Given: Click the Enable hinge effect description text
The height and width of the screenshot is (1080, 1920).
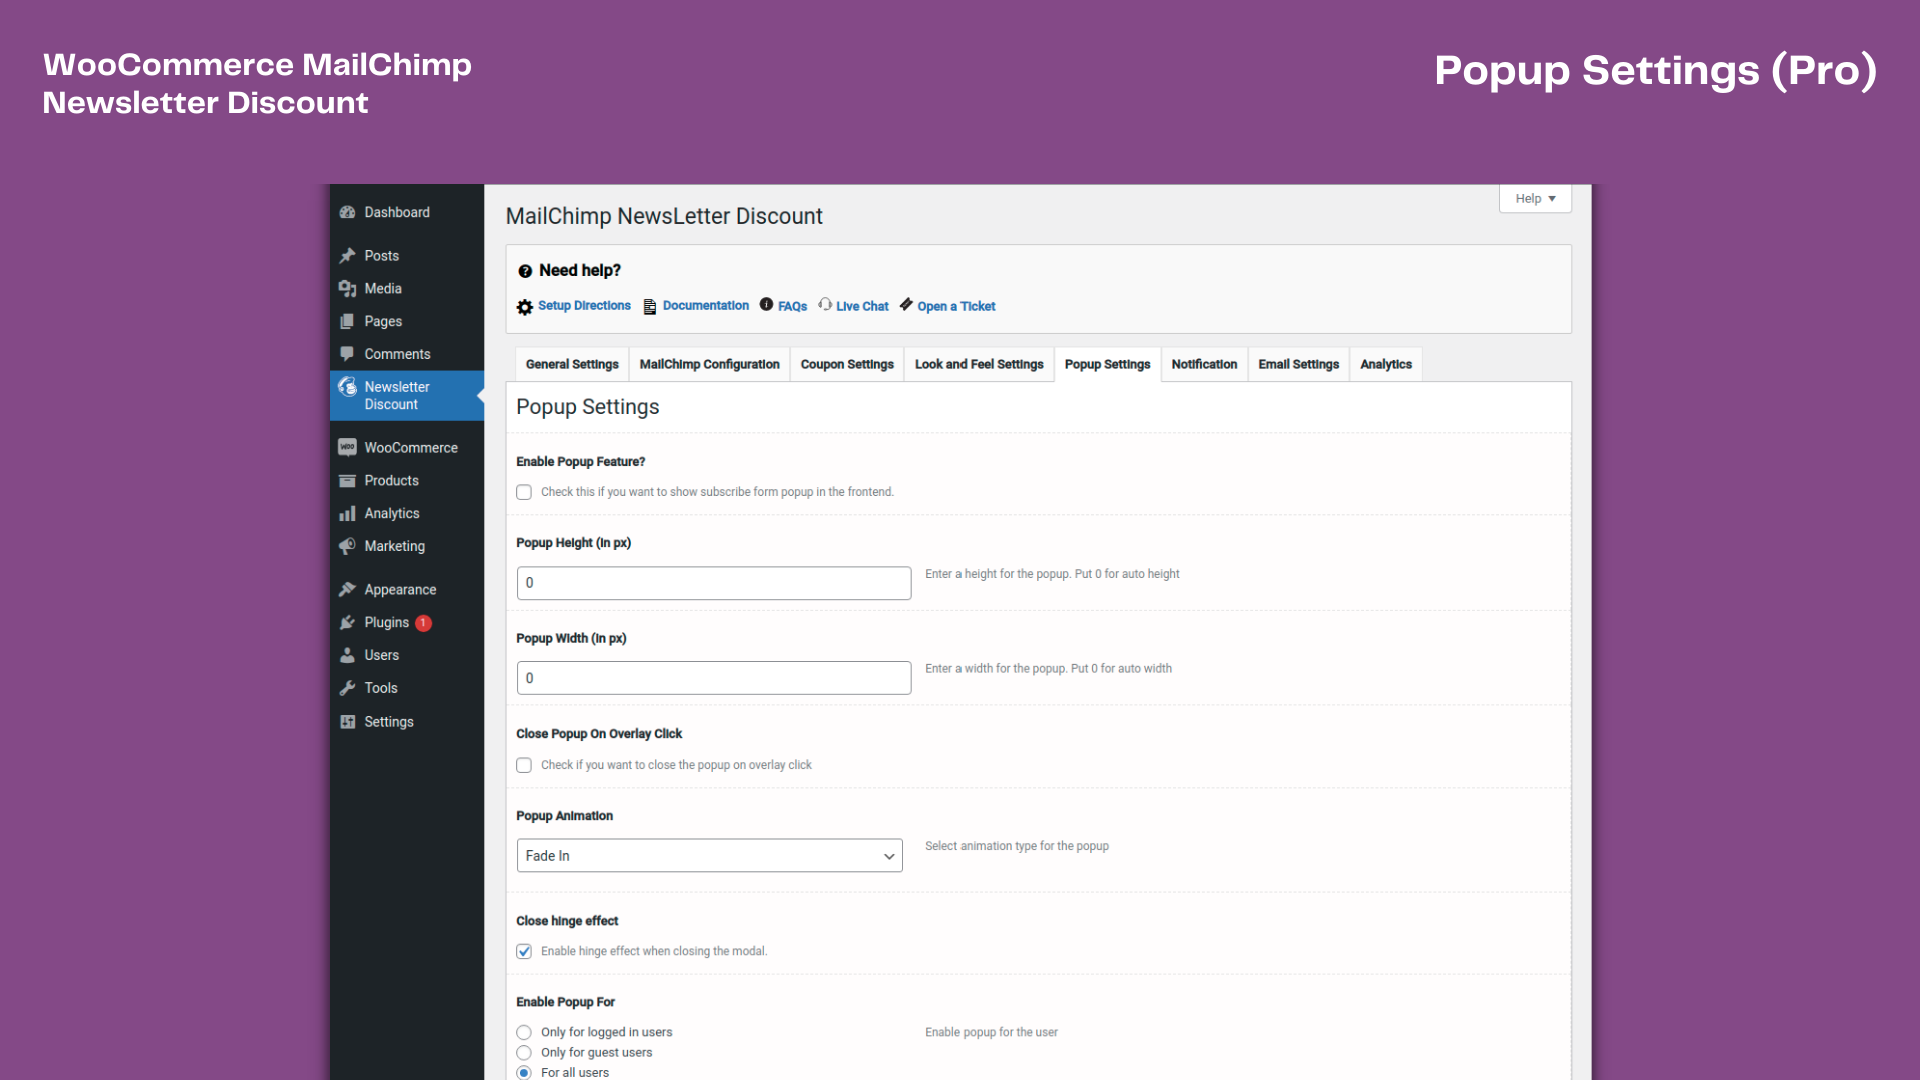Looking at the screenshot, I should 654,951.
